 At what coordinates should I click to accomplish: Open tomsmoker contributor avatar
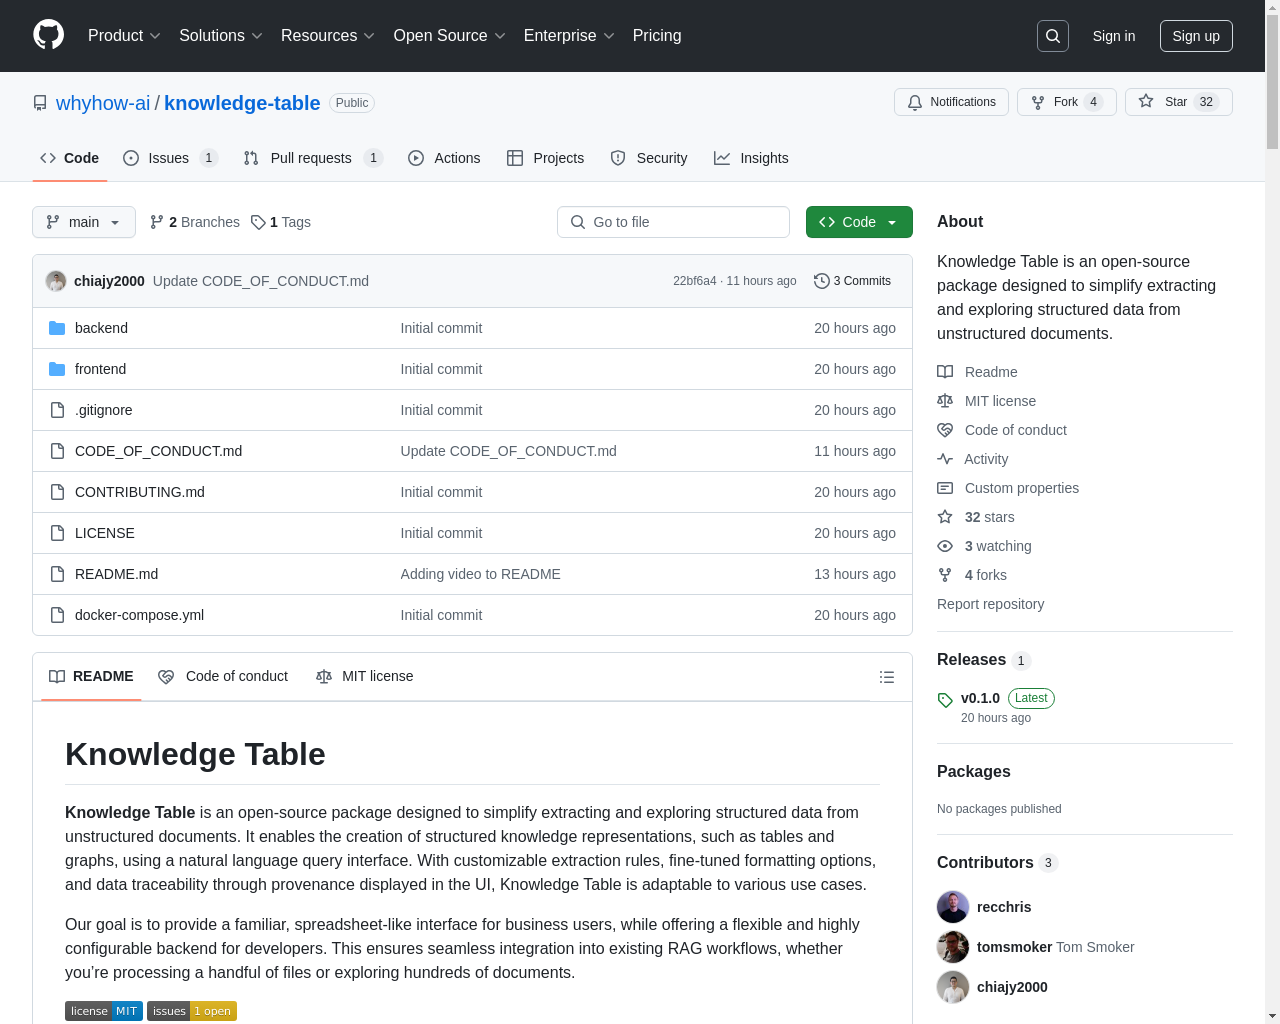[x=953, y=947]
